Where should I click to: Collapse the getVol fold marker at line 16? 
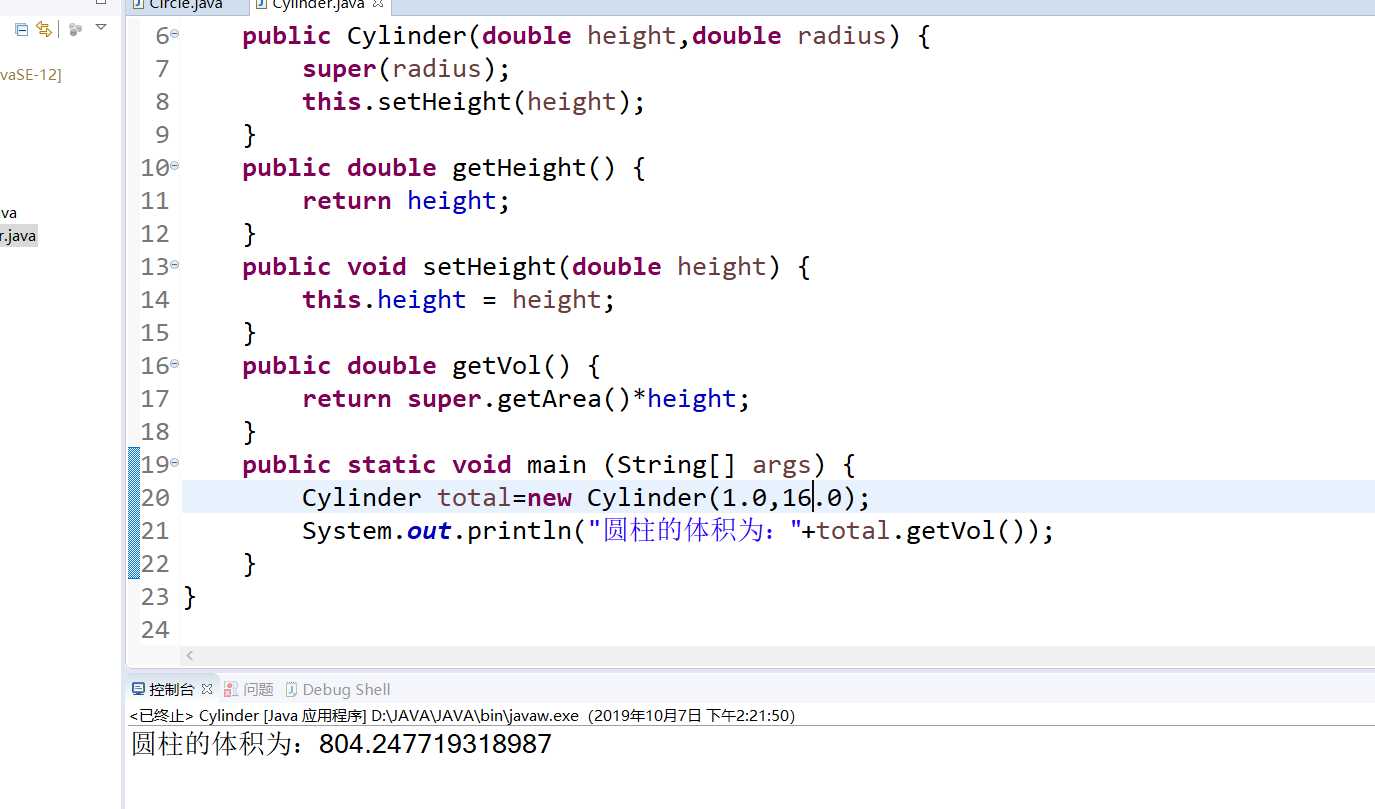[x=174, y=364]
